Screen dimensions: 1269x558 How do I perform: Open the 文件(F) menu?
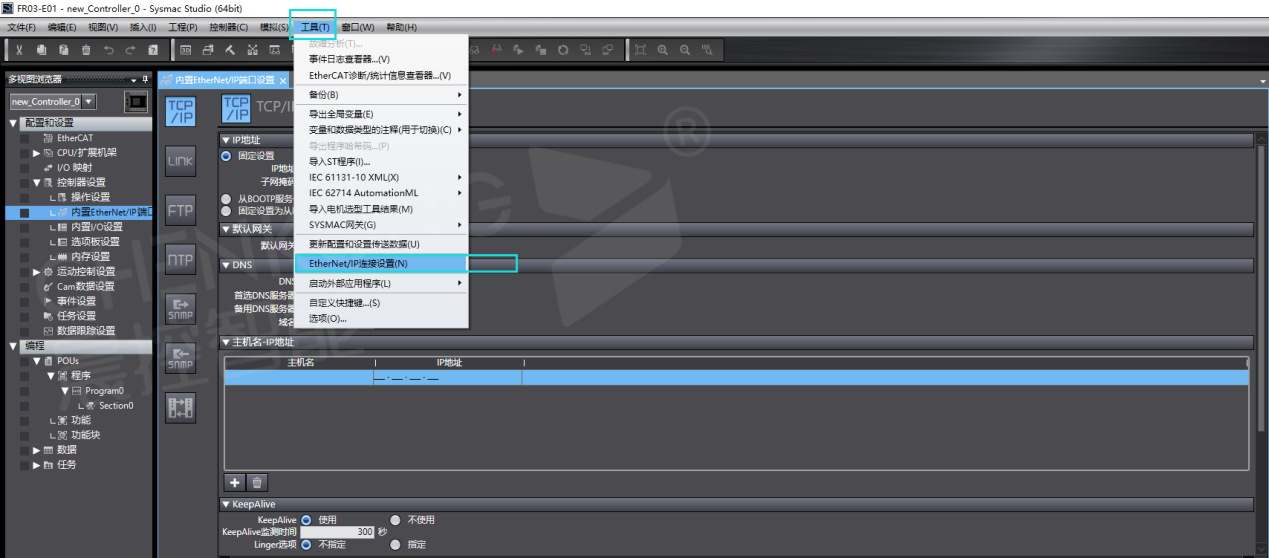[21, 27]
